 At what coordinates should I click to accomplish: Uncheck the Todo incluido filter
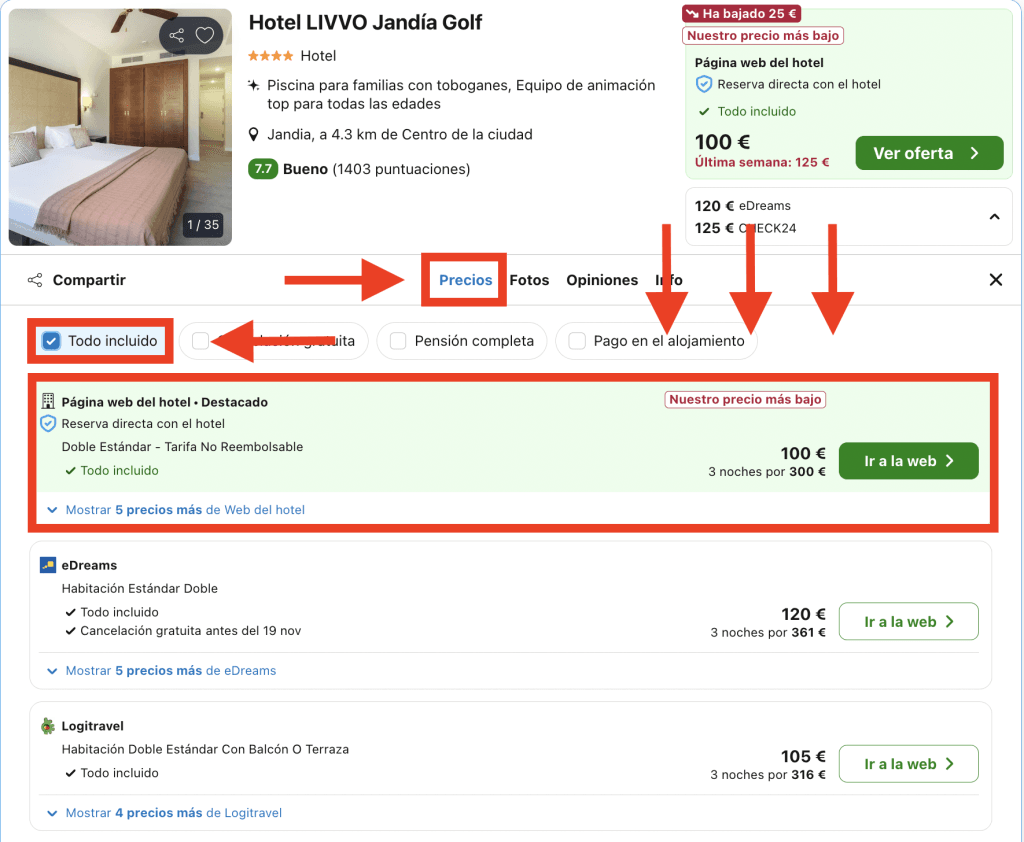52,341
